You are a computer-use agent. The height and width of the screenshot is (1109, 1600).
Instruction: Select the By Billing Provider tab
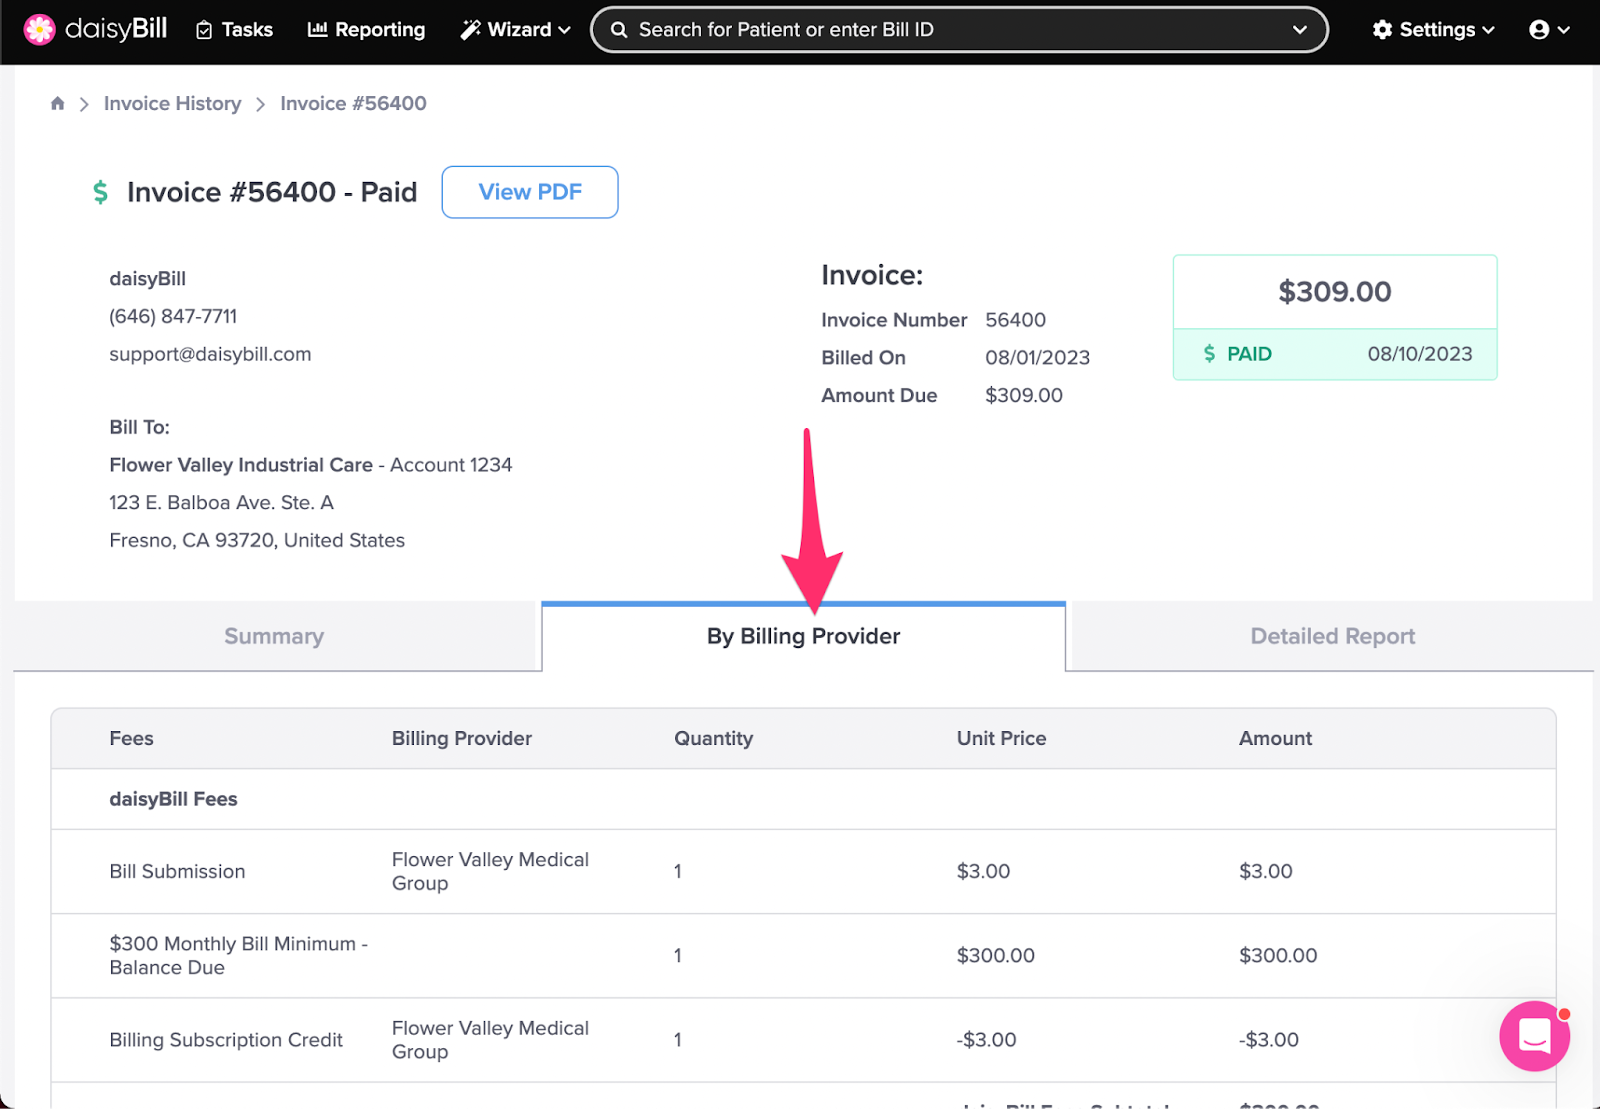(804, 636)
